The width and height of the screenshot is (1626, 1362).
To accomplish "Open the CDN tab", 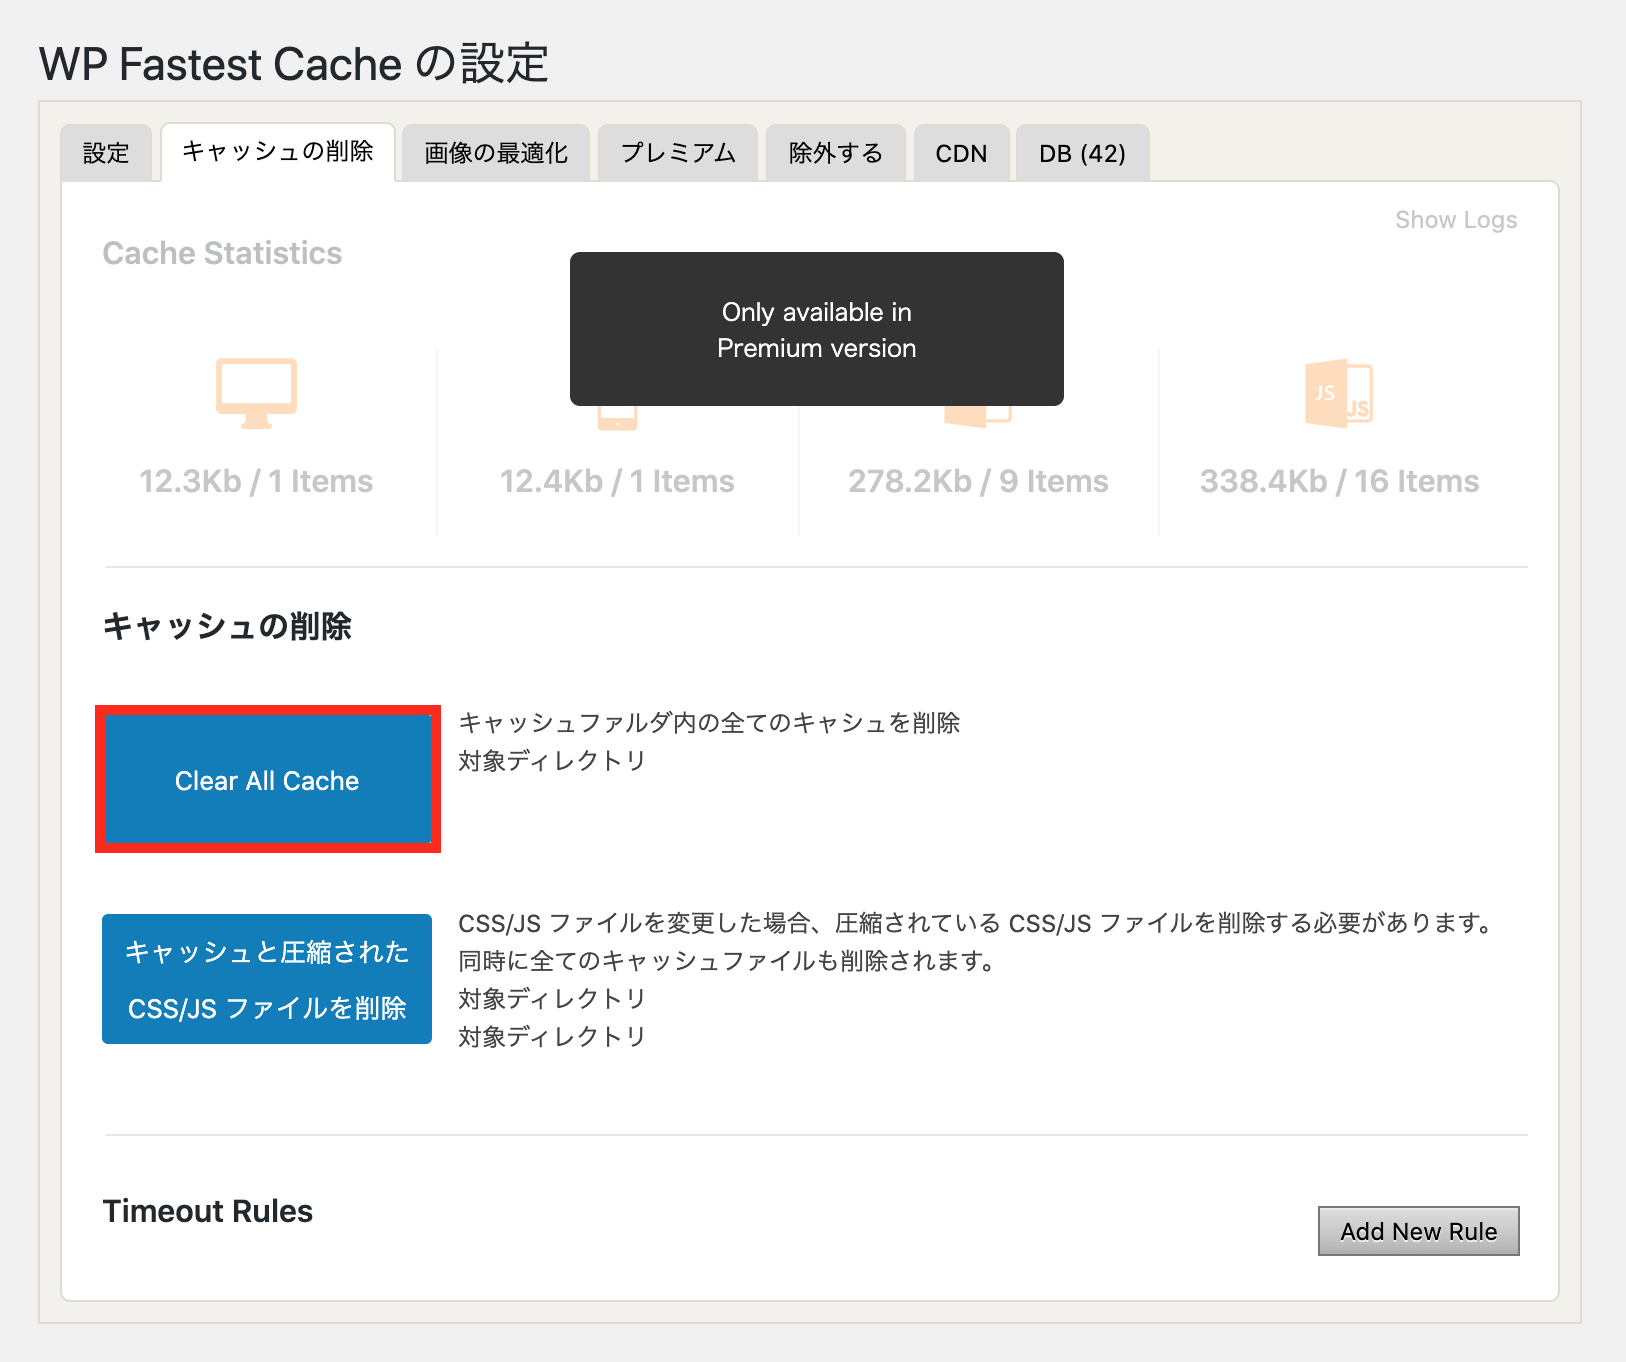I will [961, 153].
